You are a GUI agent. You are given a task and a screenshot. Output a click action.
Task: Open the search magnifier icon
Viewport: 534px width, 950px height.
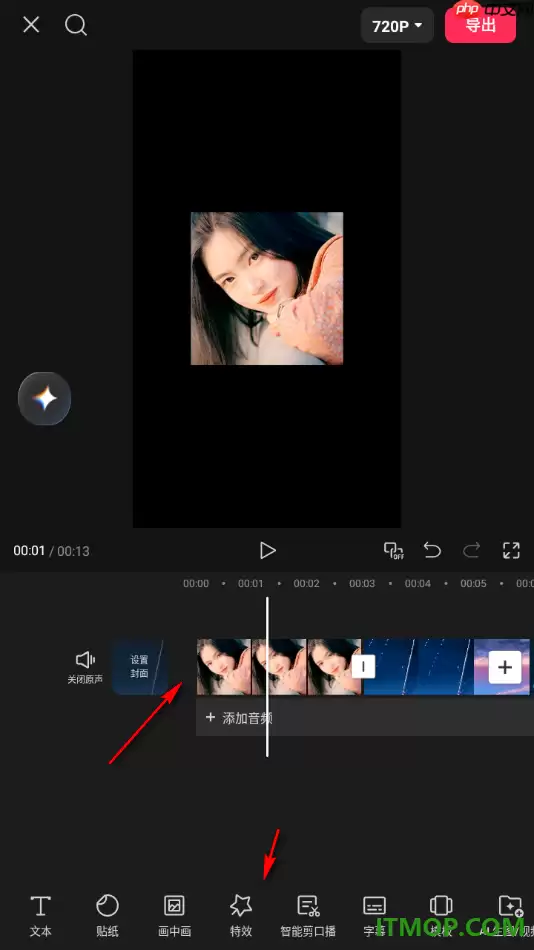tap(76, 25)
